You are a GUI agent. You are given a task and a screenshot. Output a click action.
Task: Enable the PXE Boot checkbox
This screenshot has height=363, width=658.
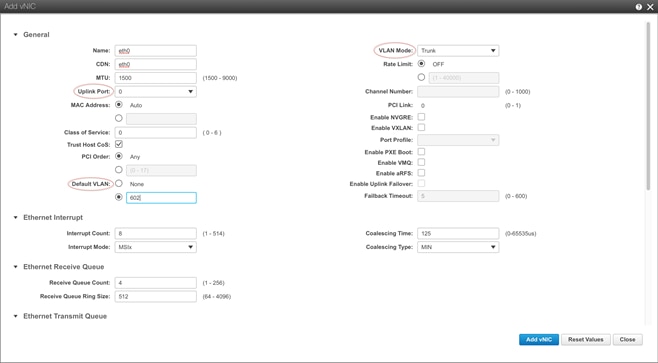tap(421, 151)
